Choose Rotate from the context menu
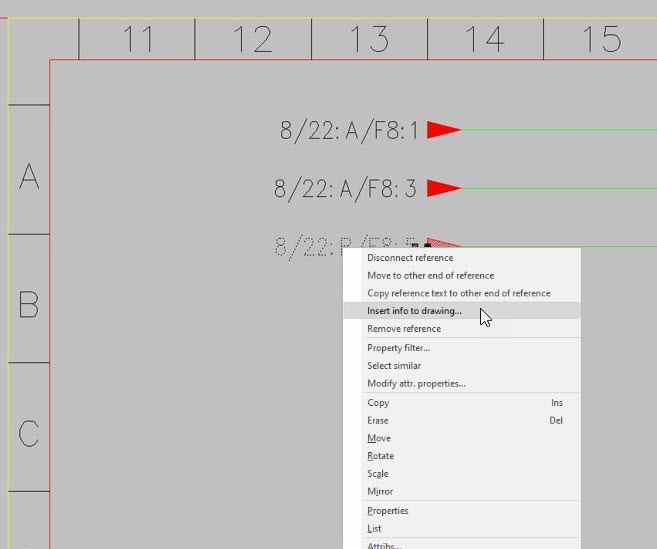The image size is (657, 549). (x=380, y=456)
